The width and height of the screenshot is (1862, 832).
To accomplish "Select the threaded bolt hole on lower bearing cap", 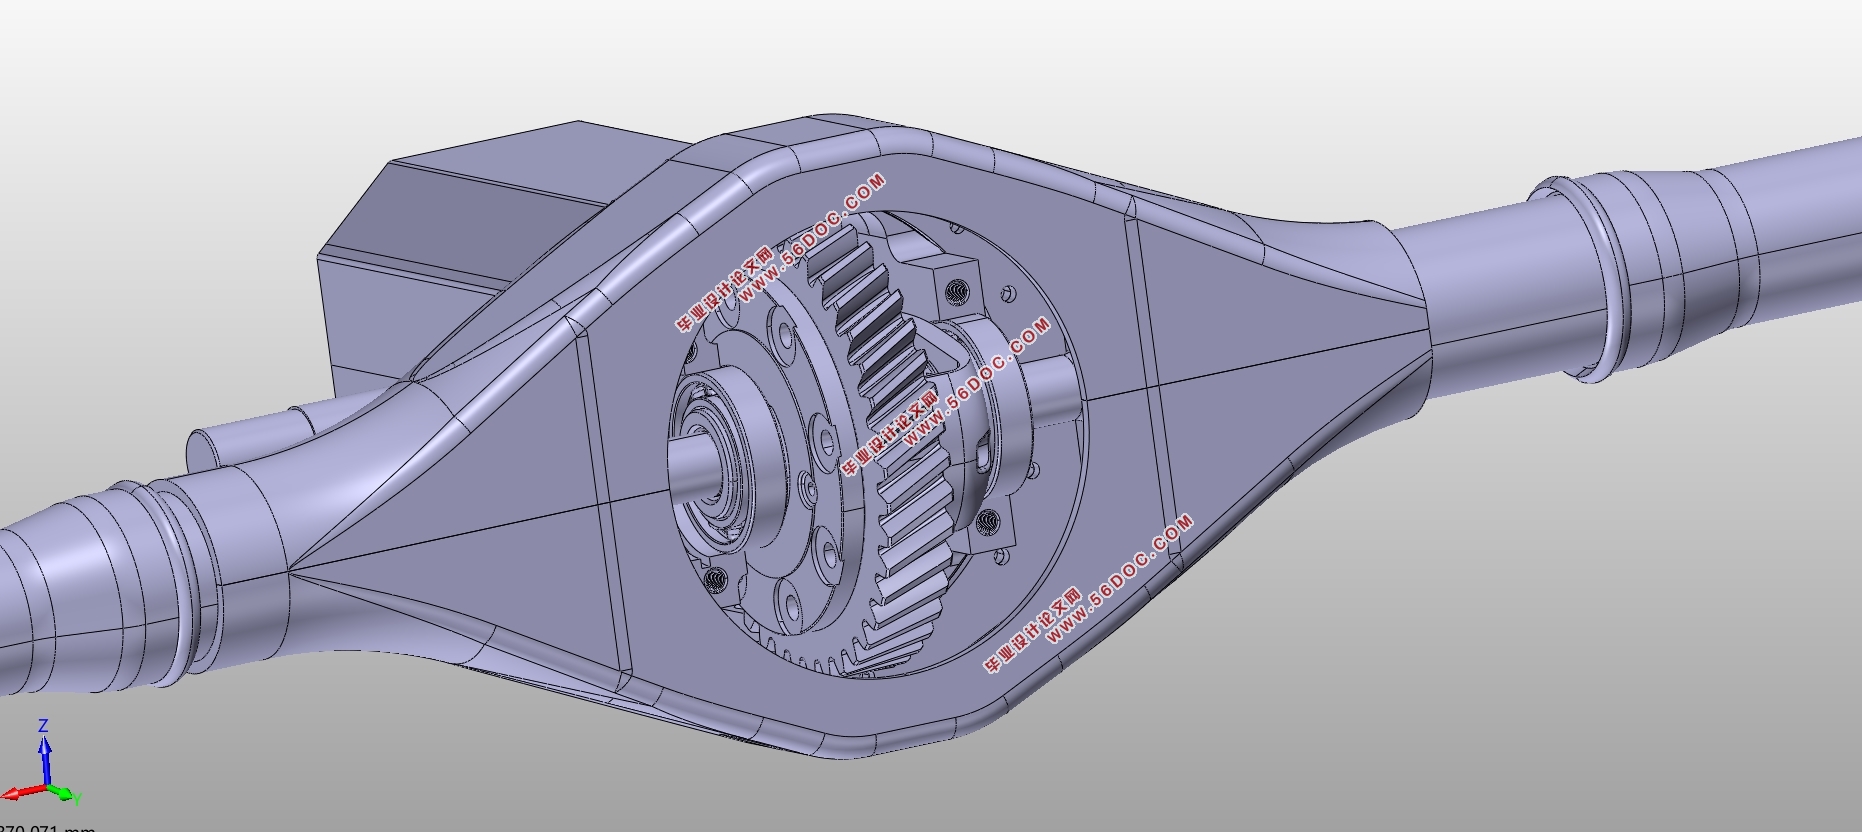I will [x=989, y=519].
